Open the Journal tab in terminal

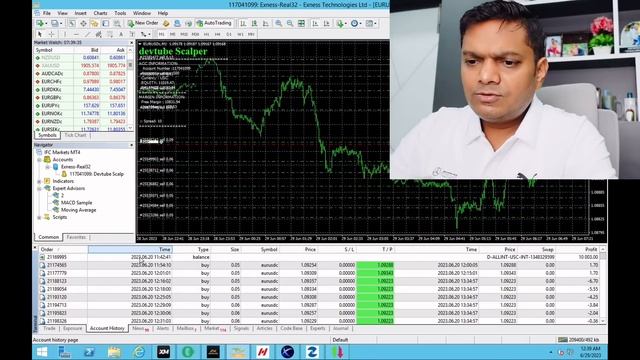click(x=340, y=328)
